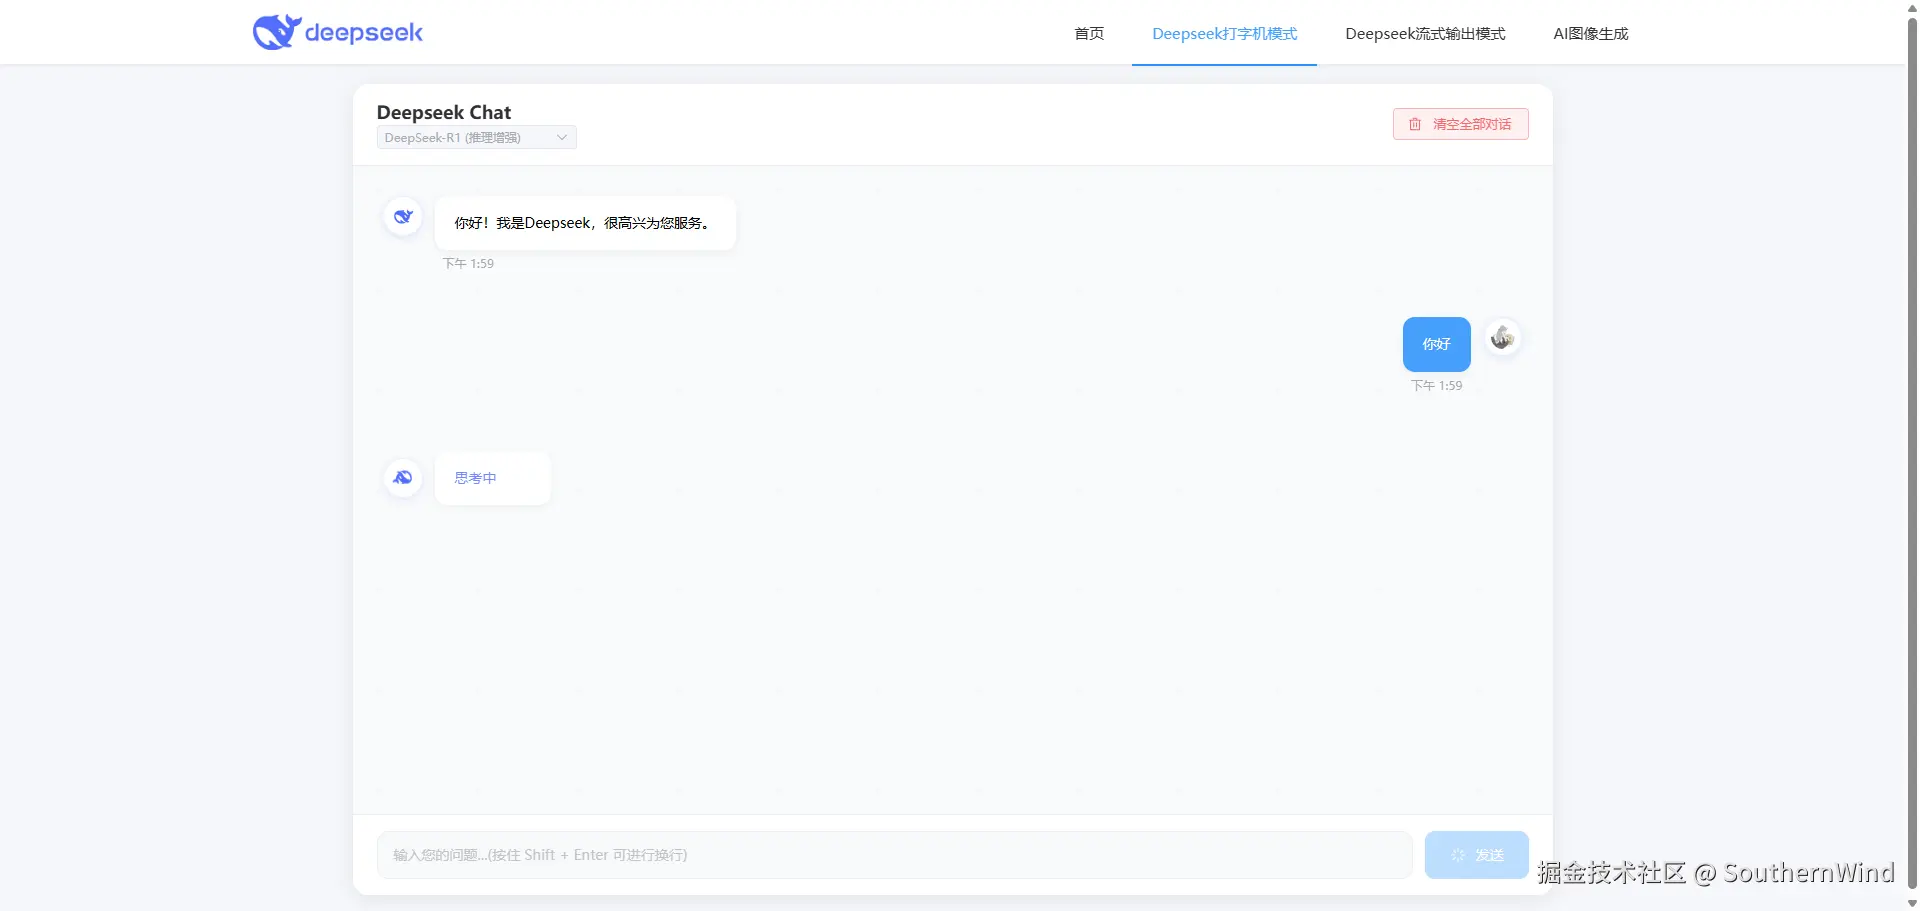Click the 发送 send button

1476,855
